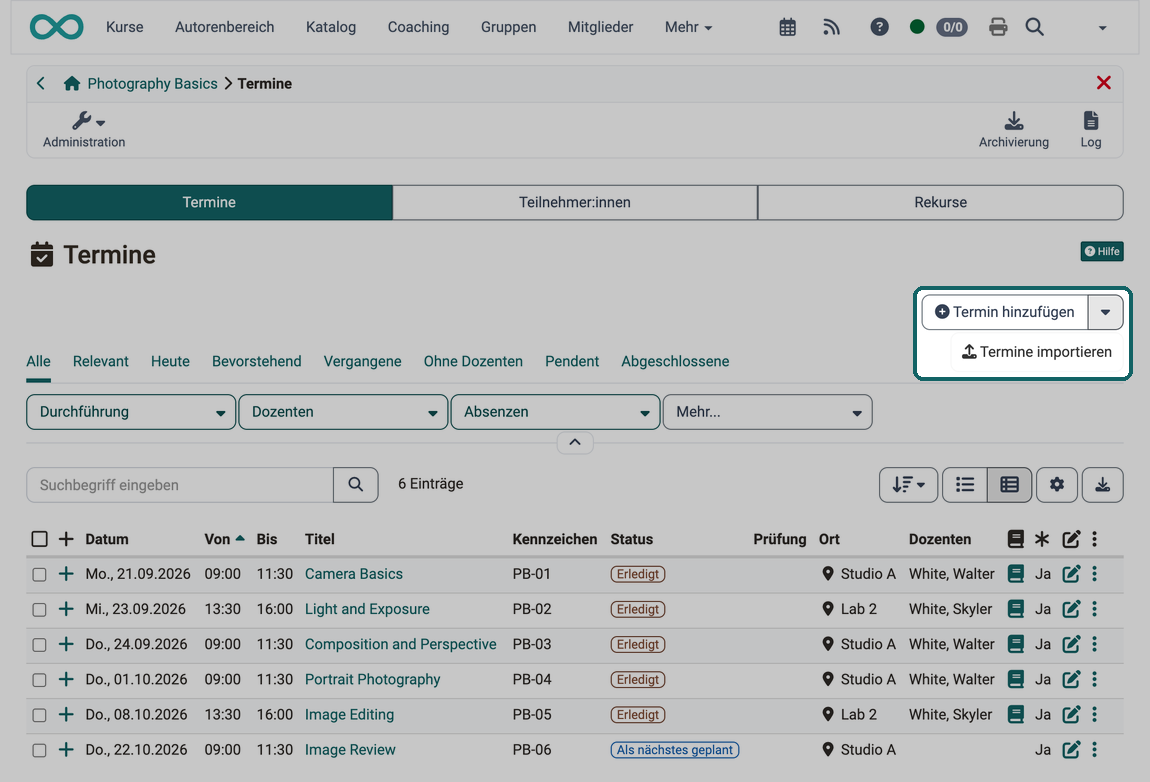Close the course with the red X
The image size is (1150, 782).
tap(1103, 83)
